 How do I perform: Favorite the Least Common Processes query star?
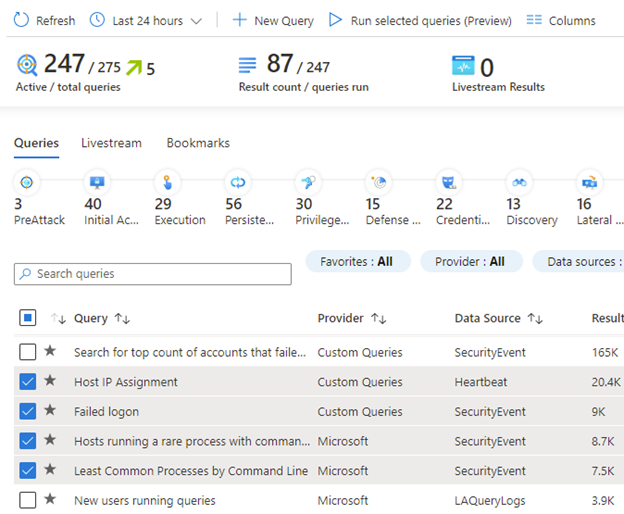point(50,469)
